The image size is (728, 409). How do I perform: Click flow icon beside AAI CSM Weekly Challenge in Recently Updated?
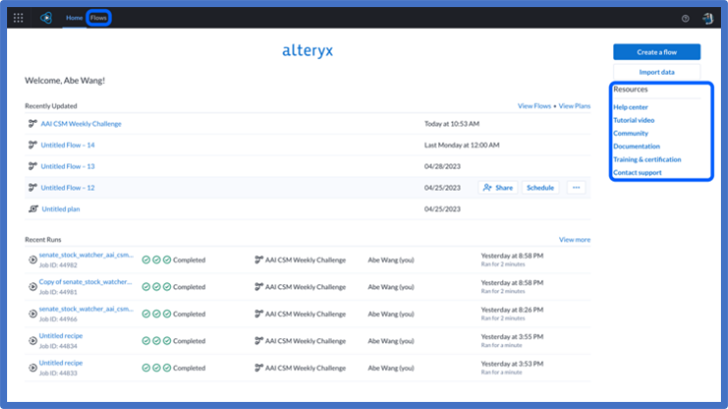pyautogui.click(x=32, y=123)
